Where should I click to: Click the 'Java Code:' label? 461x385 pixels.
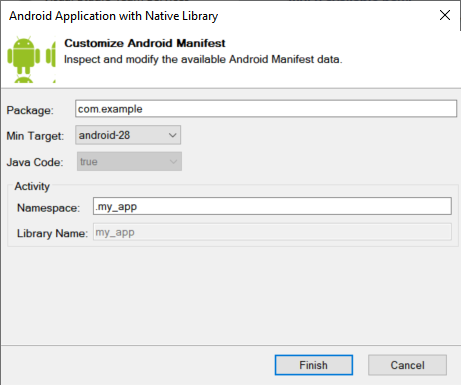click(35, 162)
